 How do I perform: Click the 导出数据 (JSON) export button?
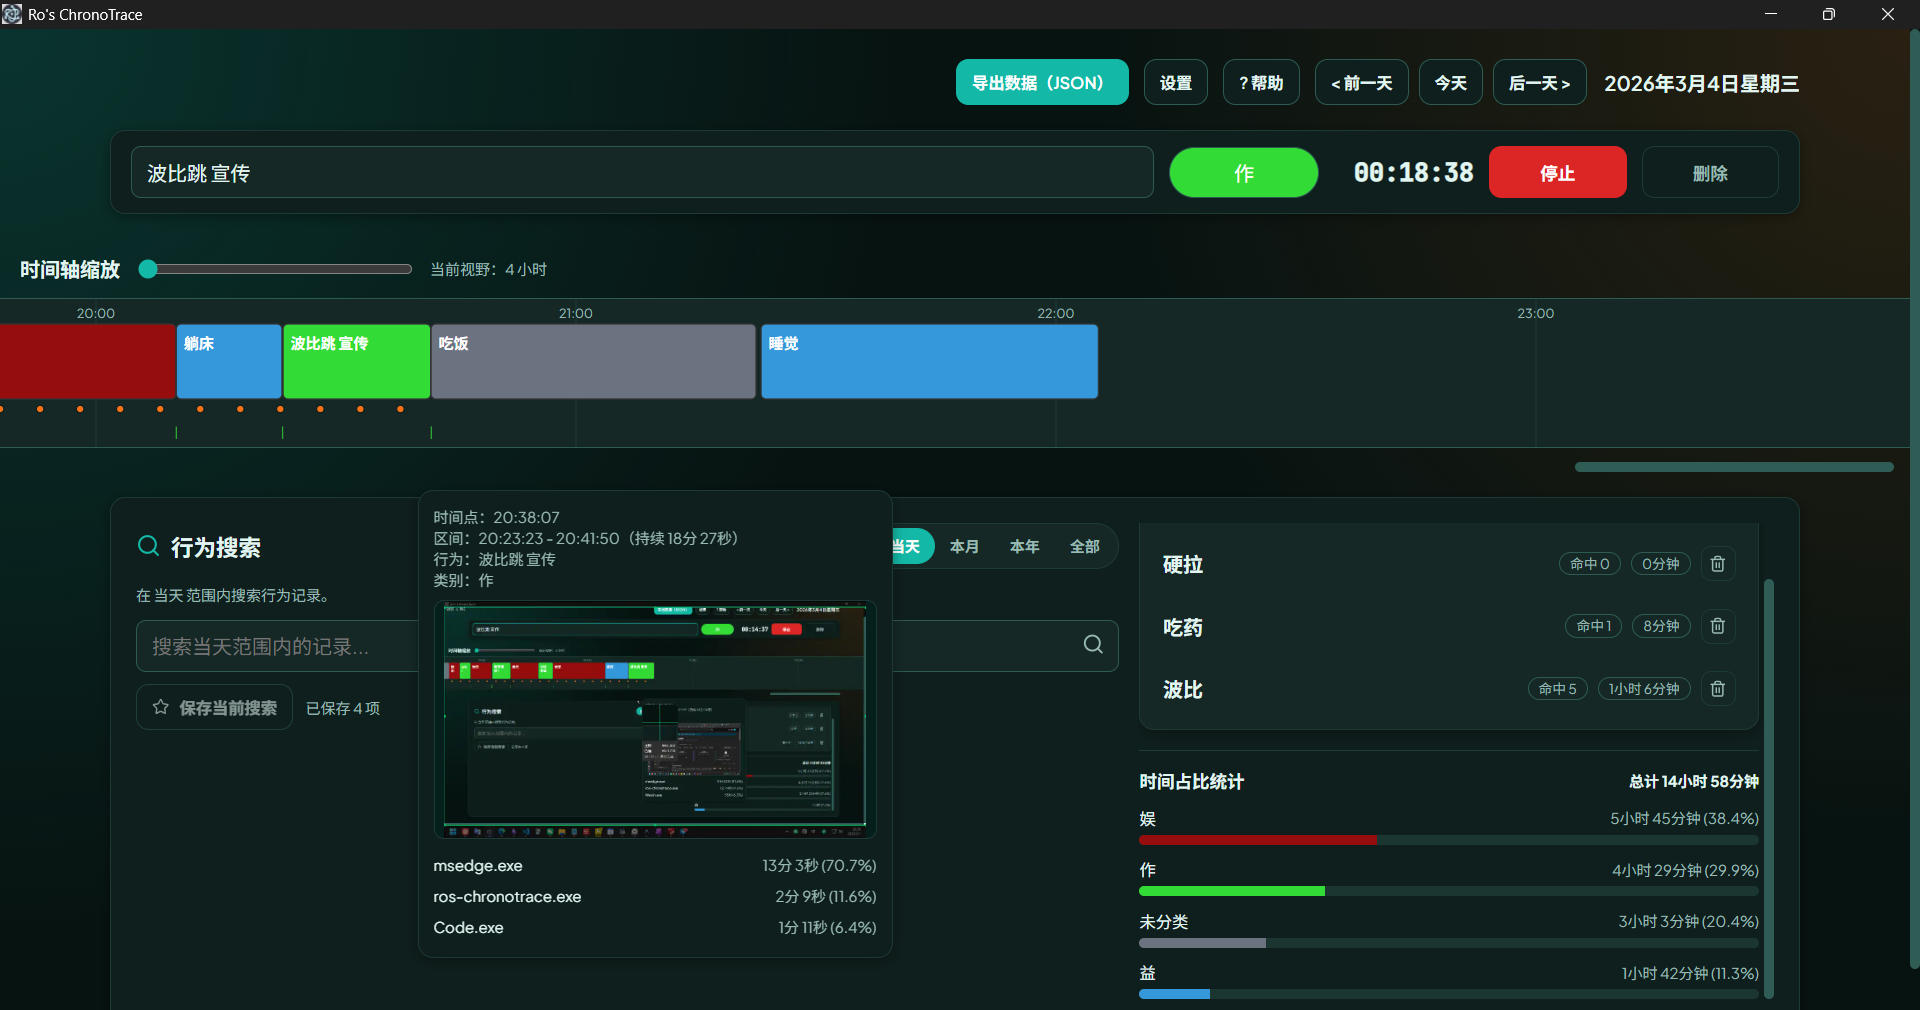click(1042, 83)
